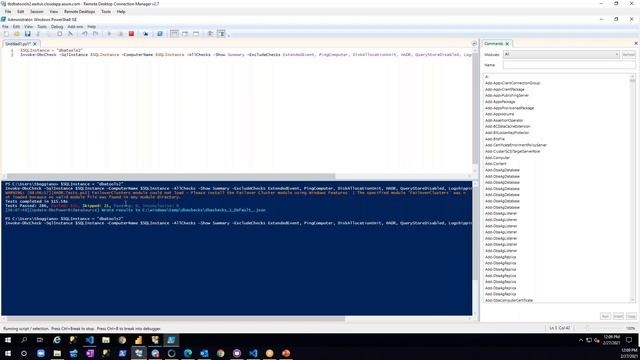Show script pane maximized icon
This screenshot has height=360, width=640.
pyautogui.click(x=196, y=34)
